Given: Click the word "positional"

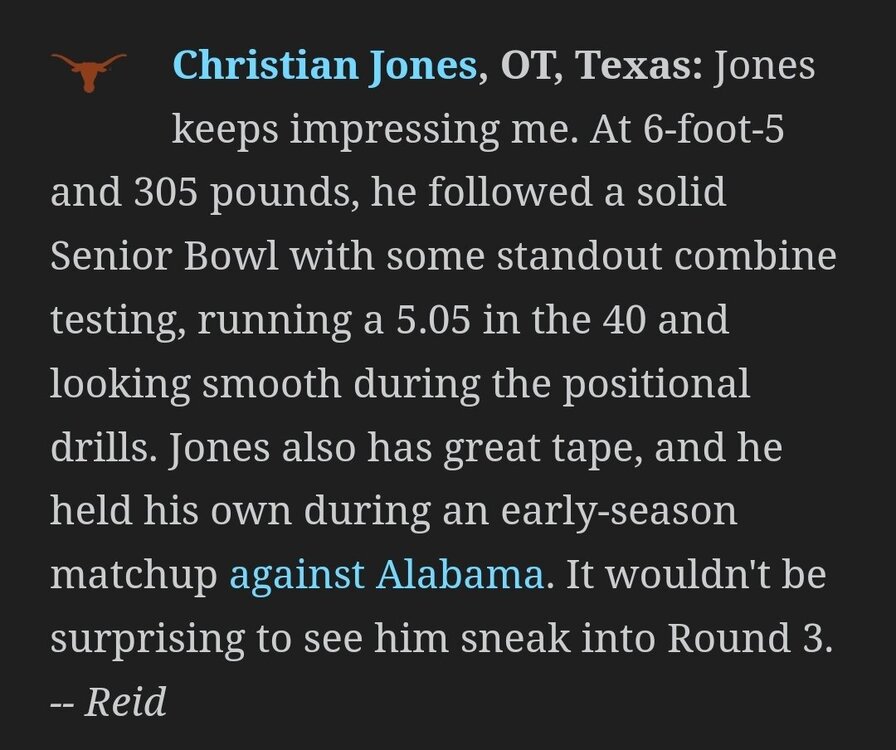Looking at the screenshot, I should pos(650,384).
